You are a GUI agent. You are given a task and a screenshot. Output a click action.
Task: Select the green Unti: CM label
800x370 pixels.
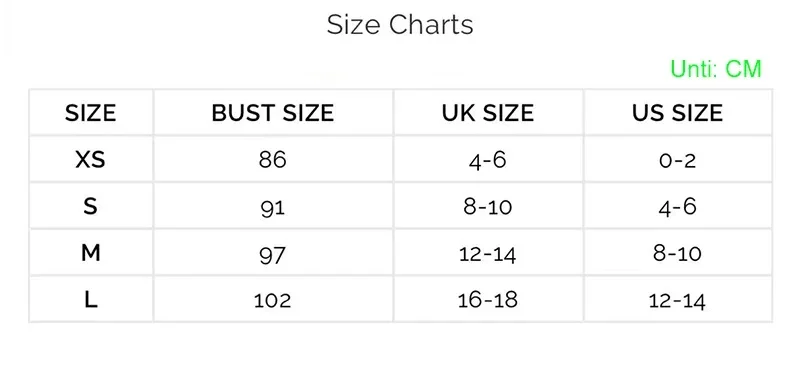(716, 69)
